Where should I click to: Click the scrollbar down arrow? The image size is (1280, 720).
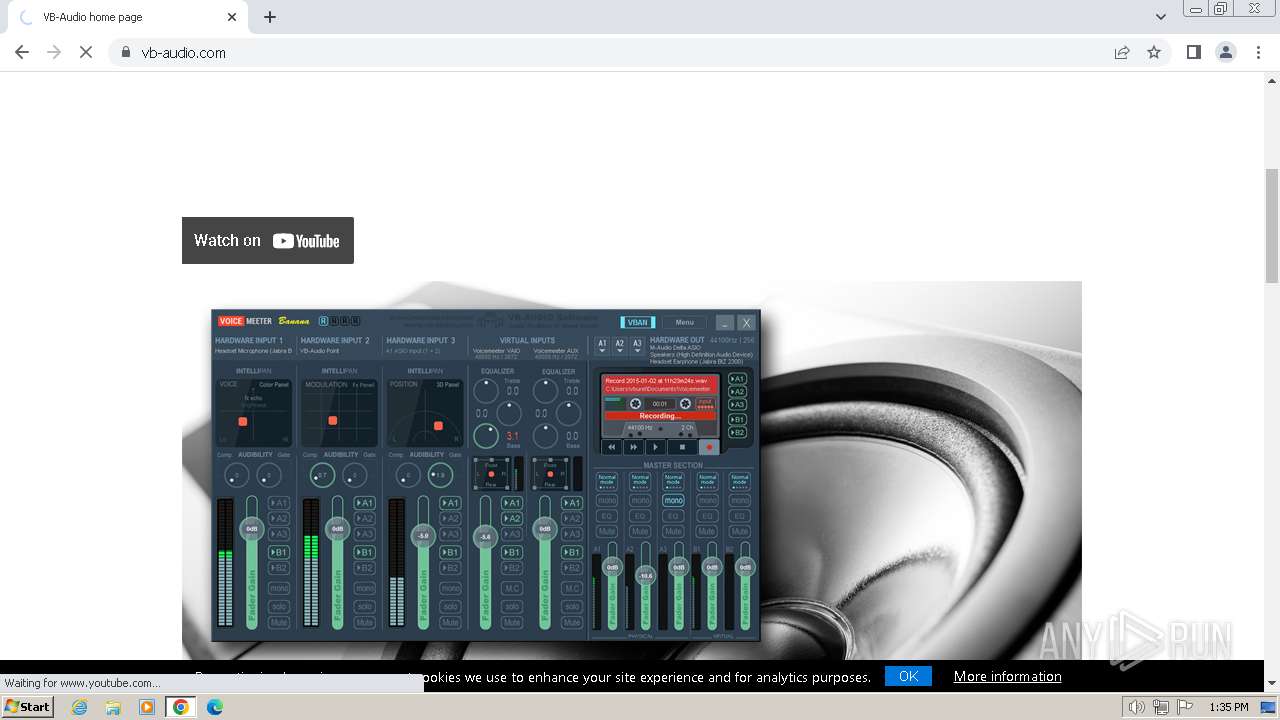1272,684
